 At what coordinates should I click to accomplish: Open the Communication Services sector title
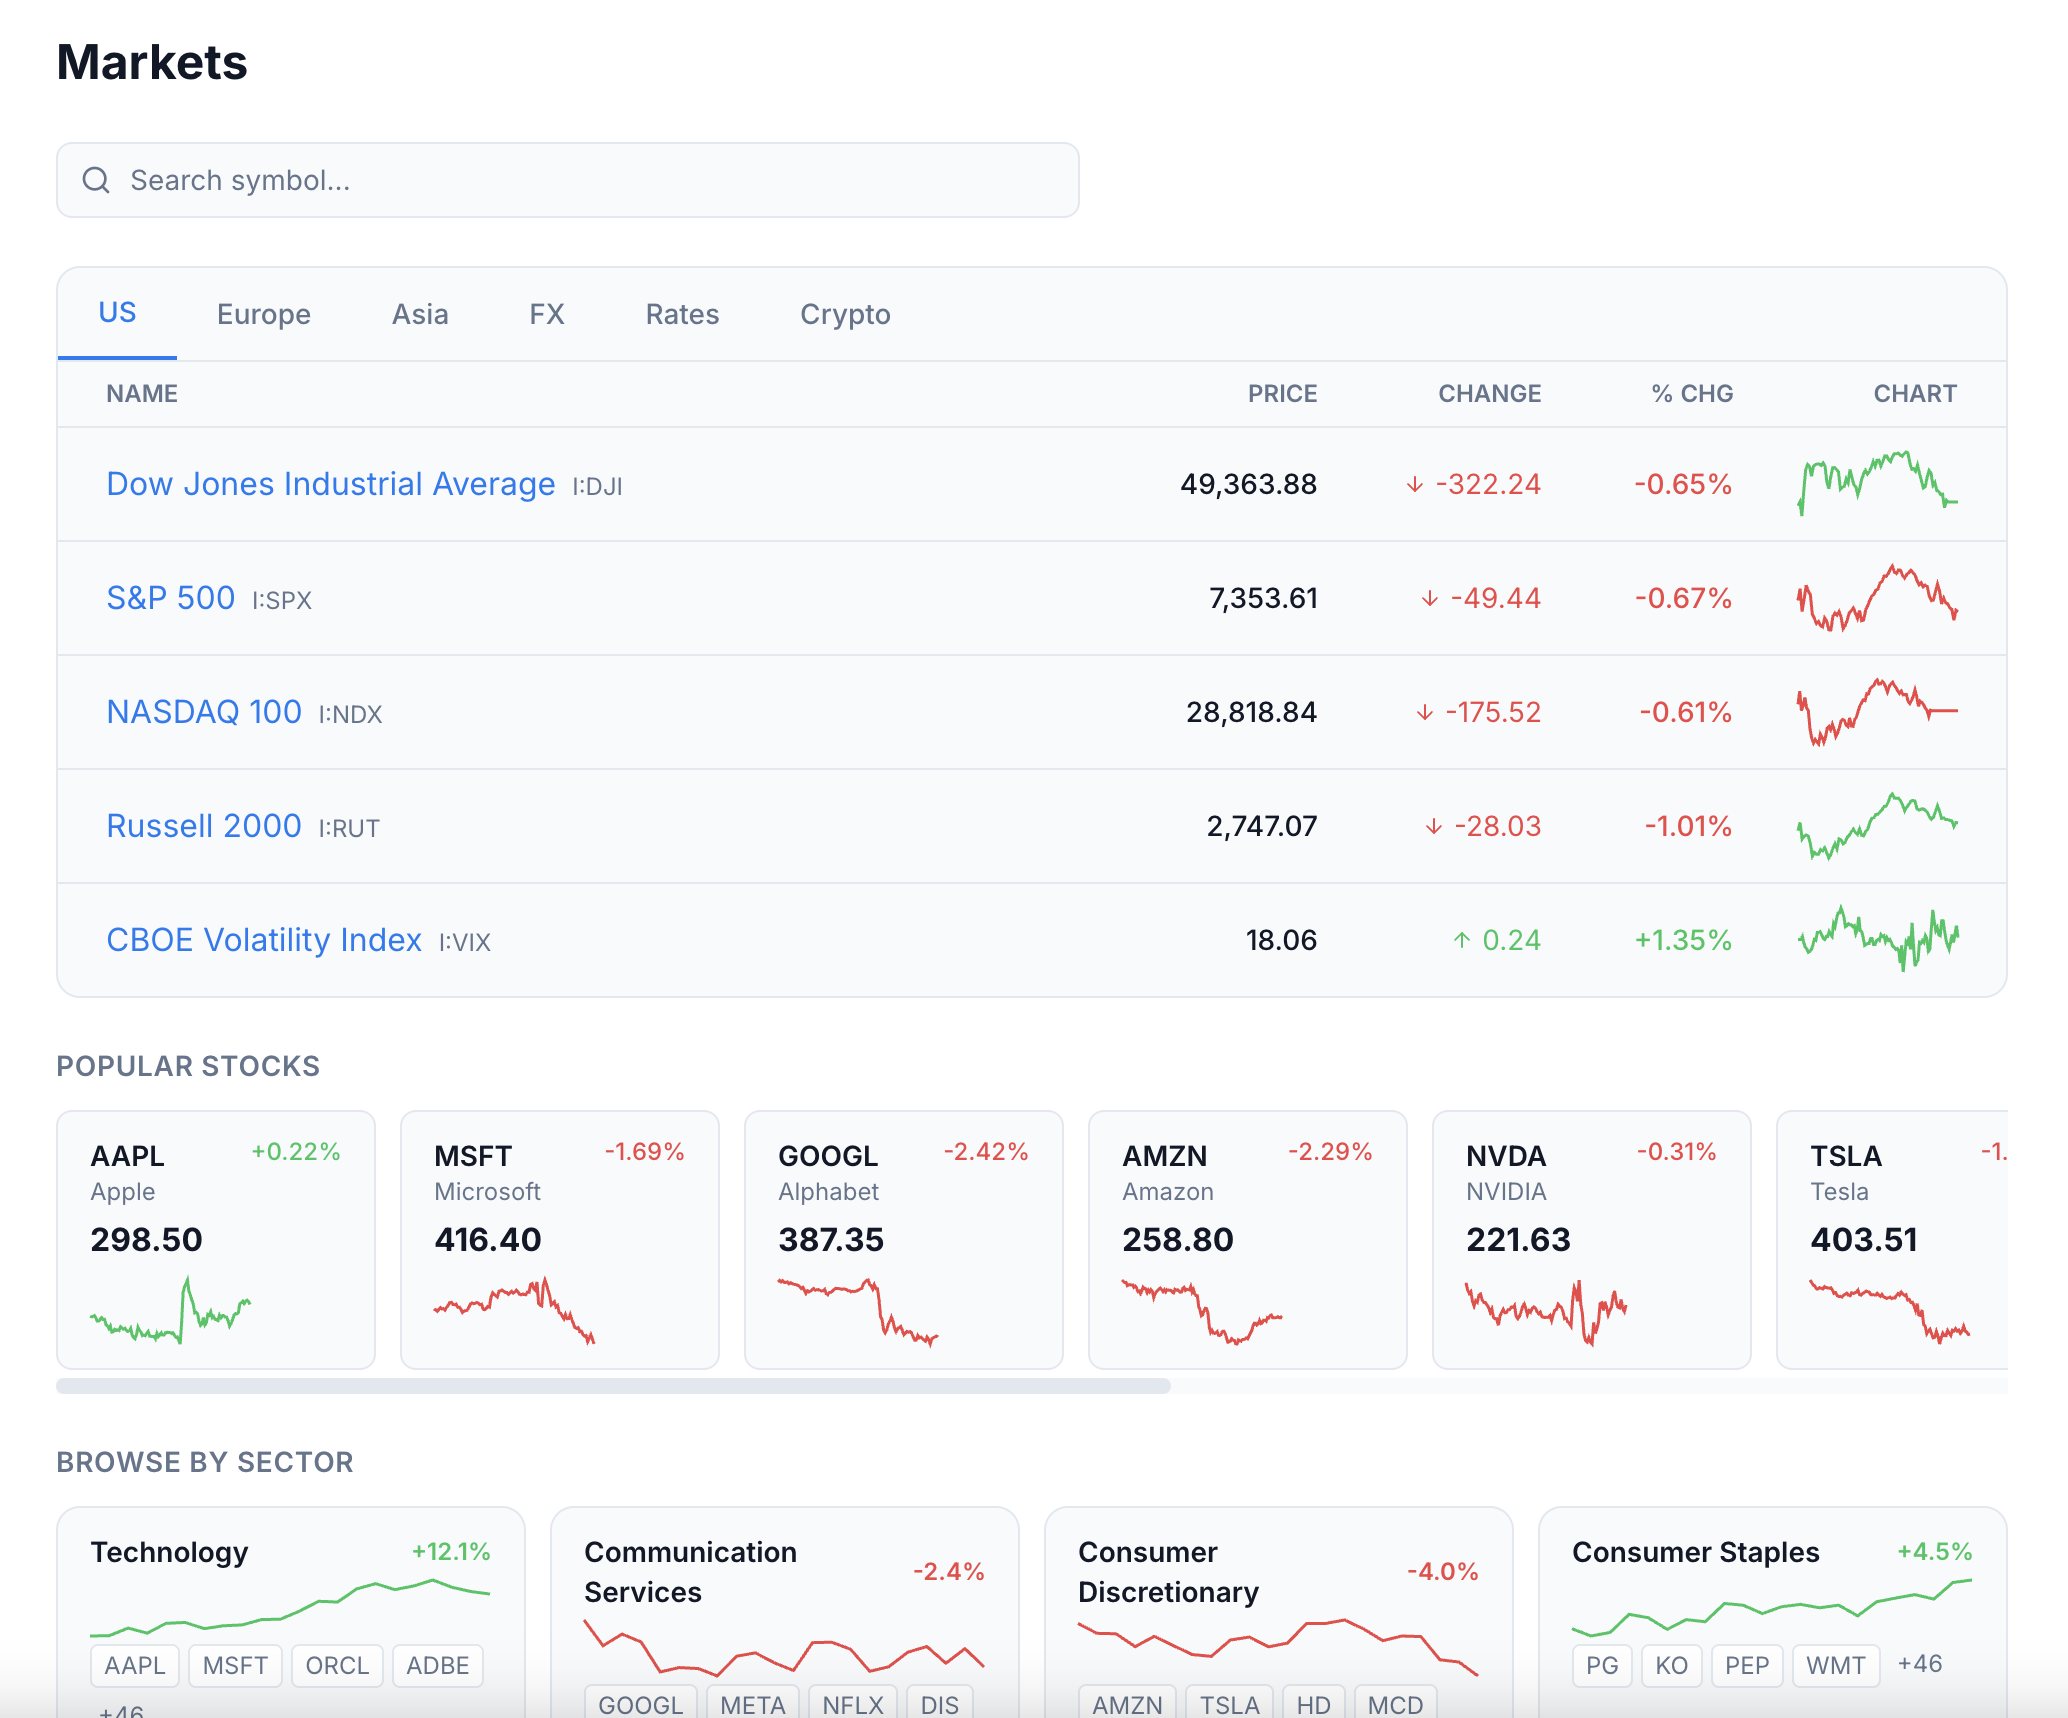pos(690,1572)
